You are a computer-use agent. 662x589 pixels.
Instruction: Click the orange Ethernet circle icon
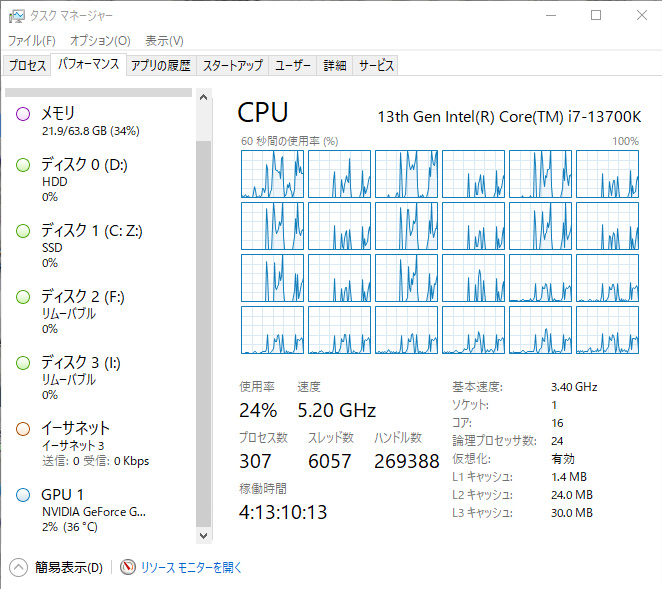coord(23,429)
